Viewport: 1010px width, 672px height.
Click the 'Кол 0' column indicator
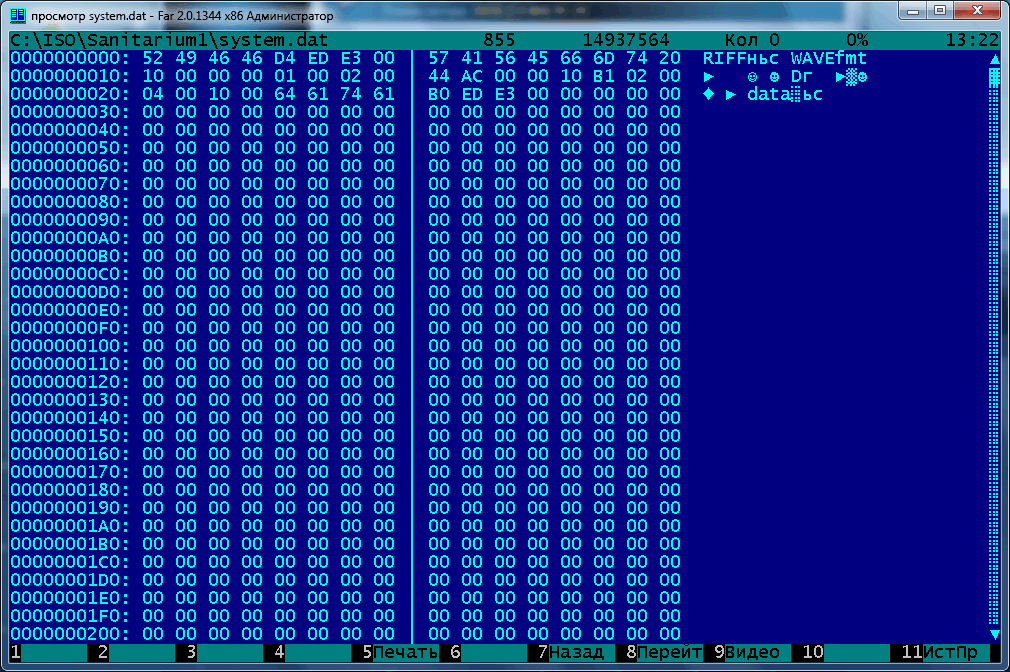752,40
